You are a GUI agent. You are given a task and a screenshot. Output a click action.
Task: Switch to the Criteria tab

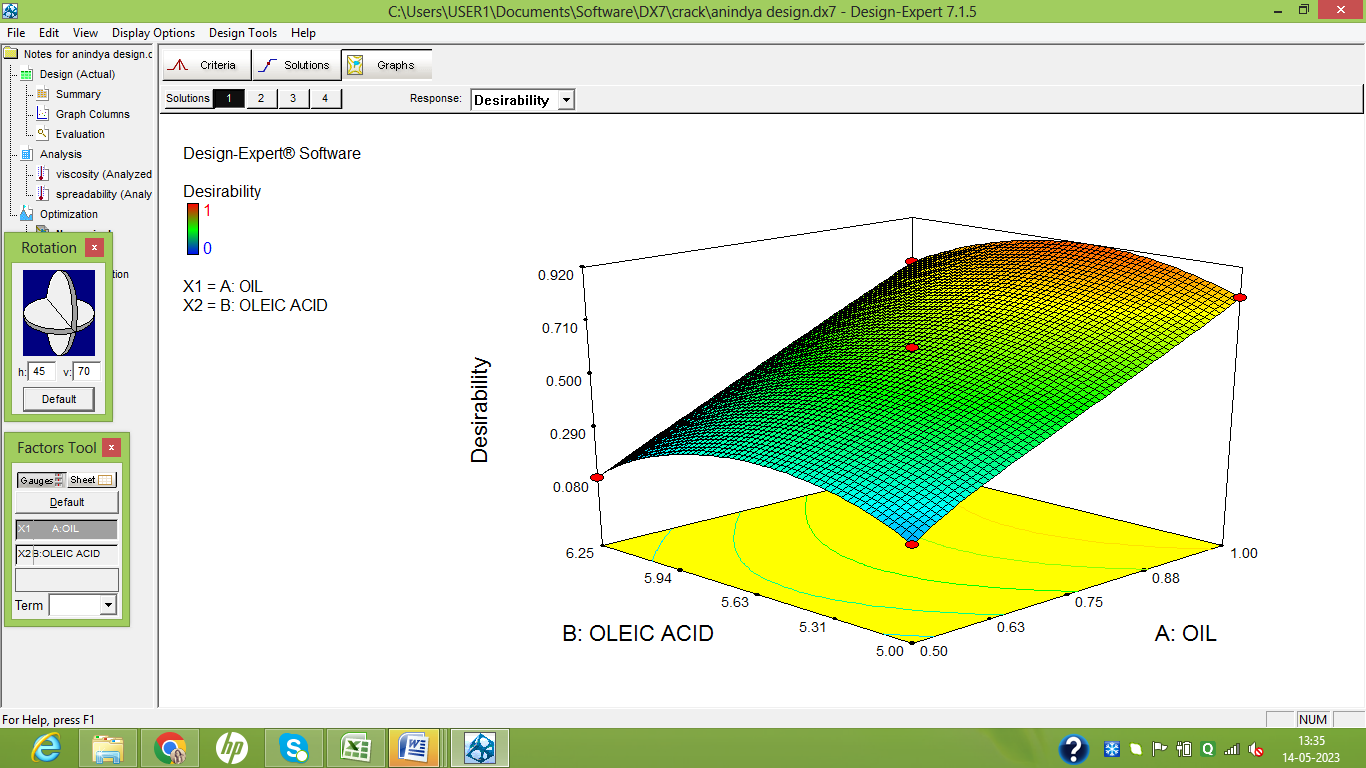coord(205,65)
